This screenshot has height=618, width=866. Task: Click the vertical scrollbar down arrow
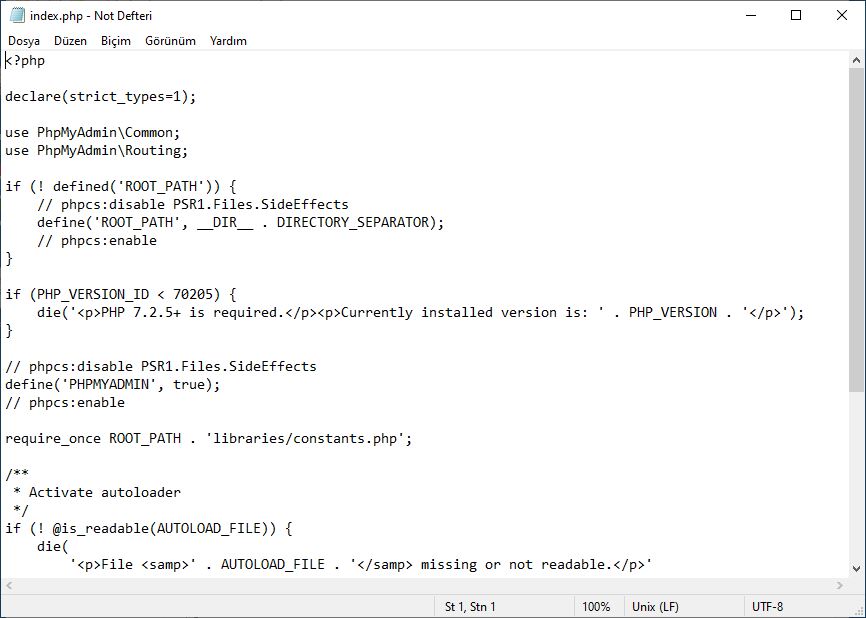857,568
